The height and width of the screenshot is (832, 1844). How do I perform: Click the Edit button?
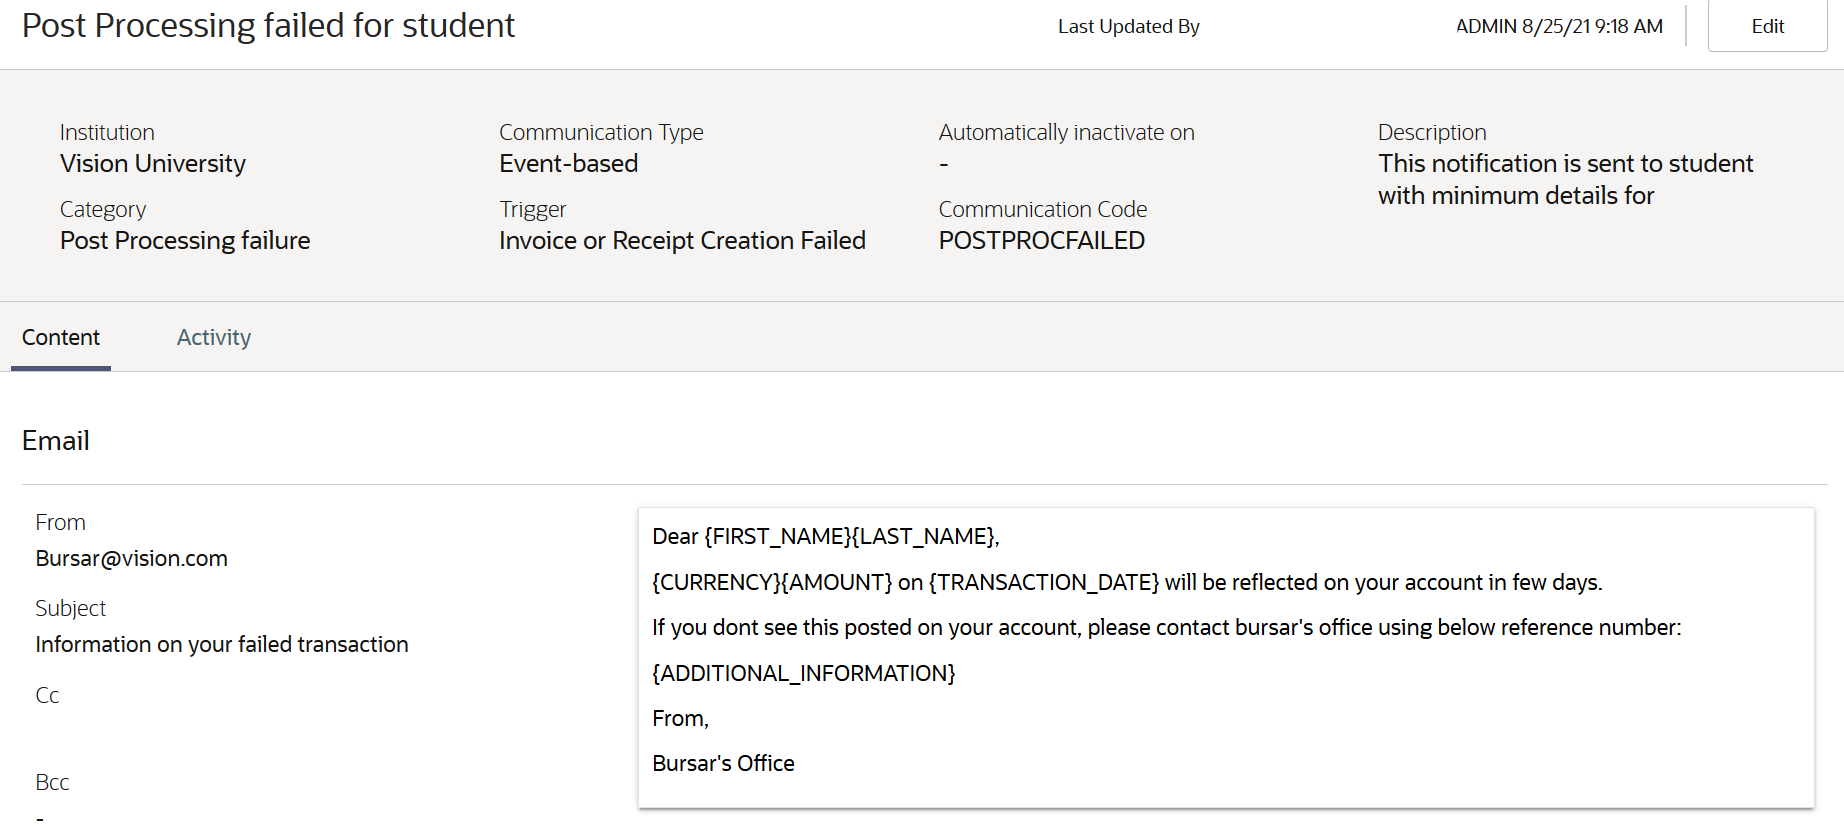1767,27
